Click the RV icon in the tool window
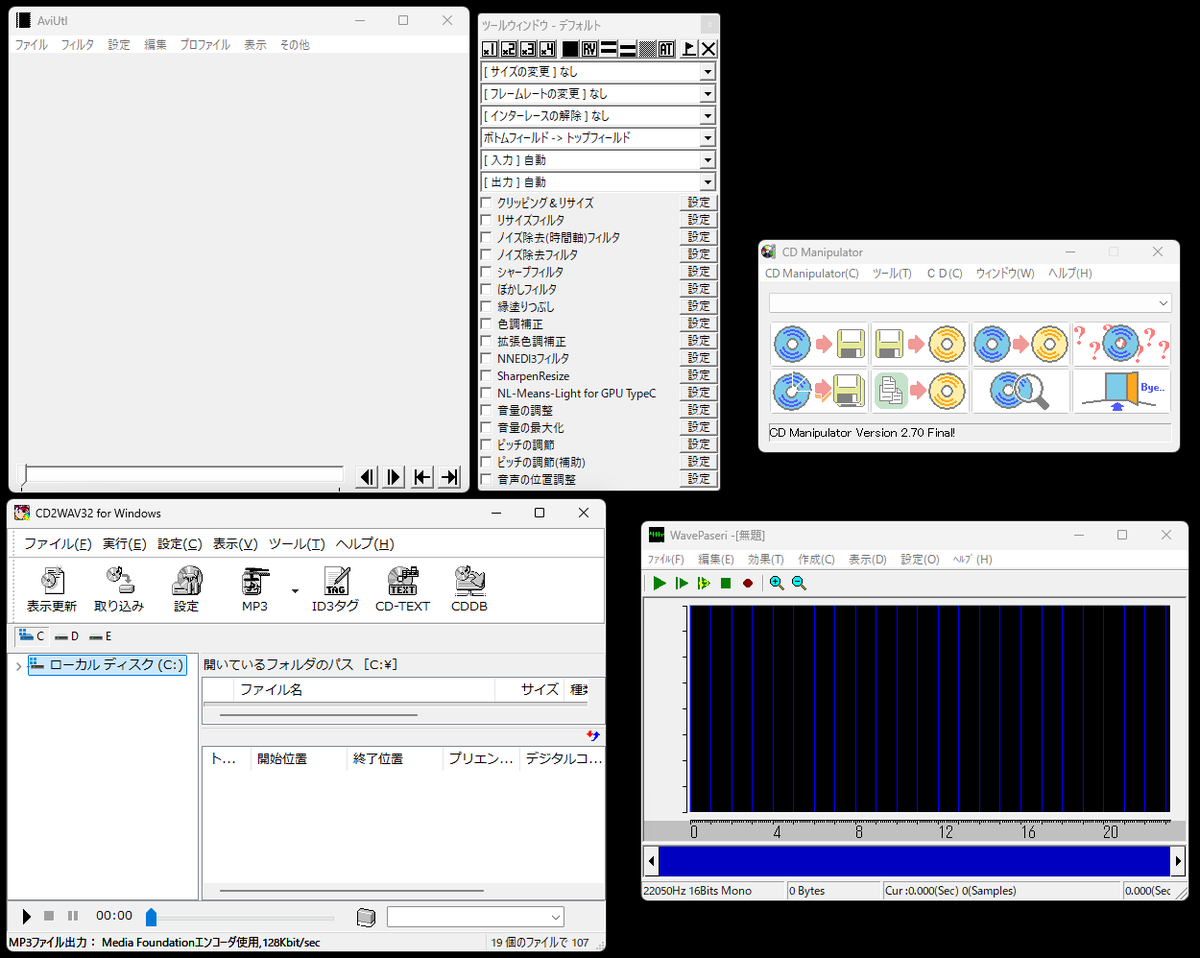 point(589,49)
